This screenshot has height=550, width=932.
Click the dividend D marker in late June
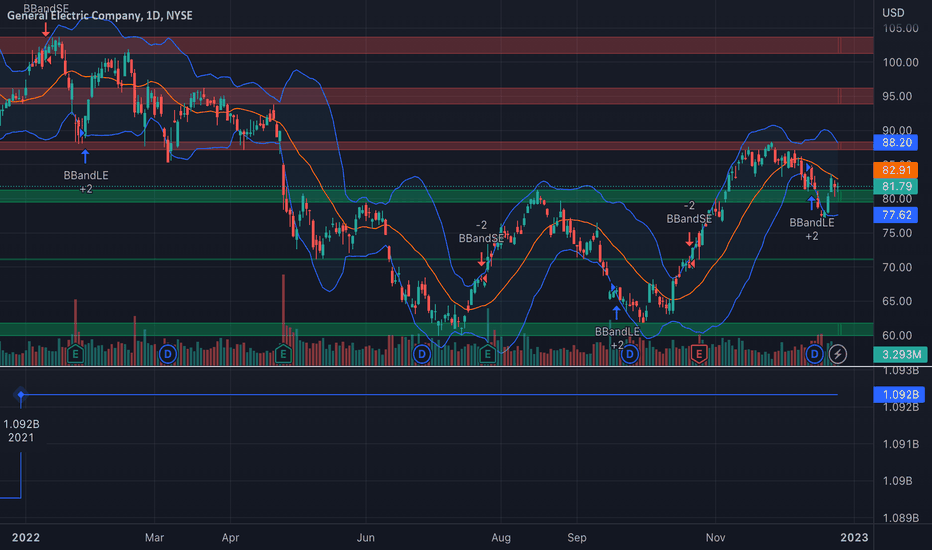pyautogui.click(x=421, y=354)
